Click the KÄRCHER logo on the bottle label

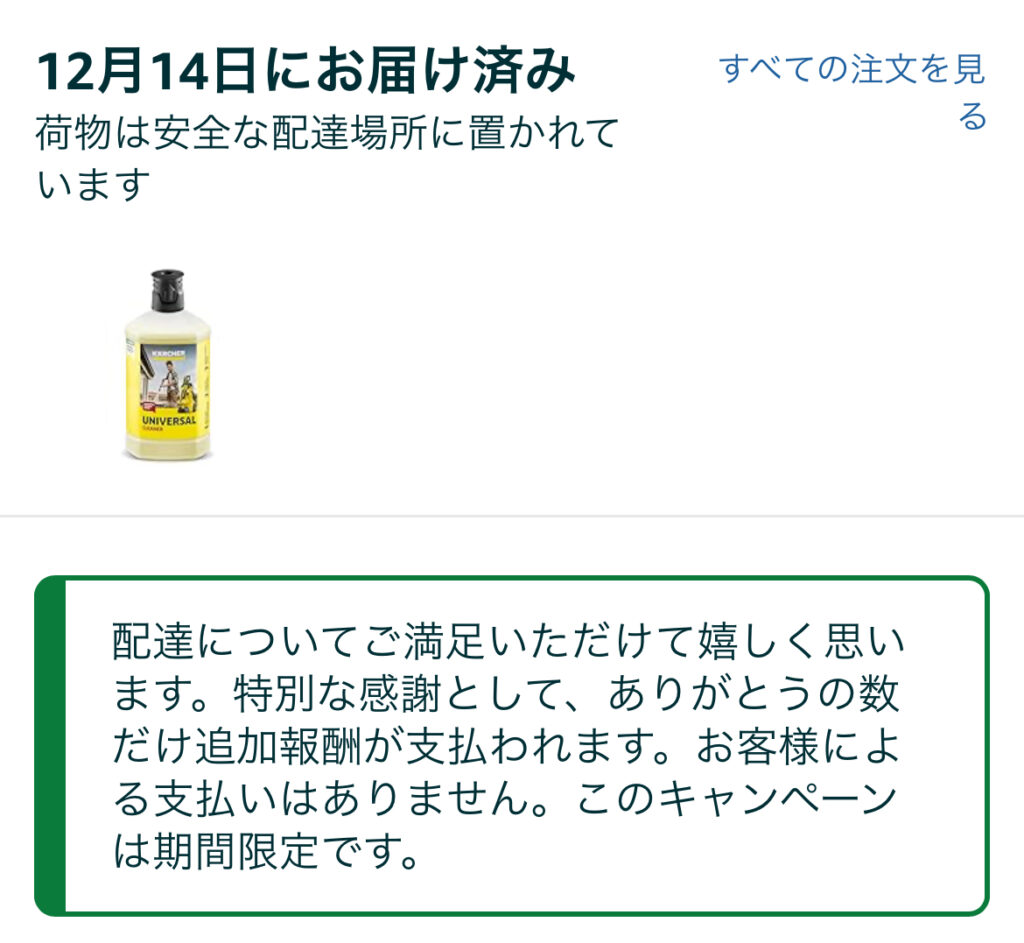(168, 353)
